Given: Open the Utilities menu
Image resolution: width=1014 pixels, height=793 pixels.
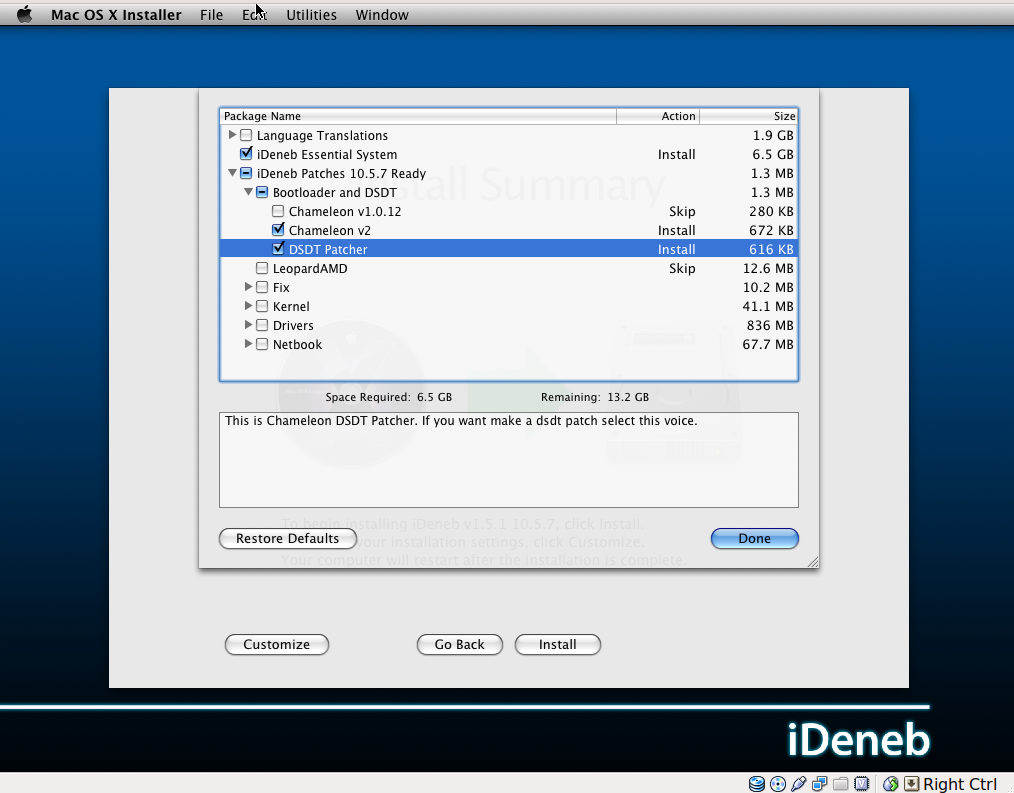Looking at the screenshot, I should click(311, 15).
